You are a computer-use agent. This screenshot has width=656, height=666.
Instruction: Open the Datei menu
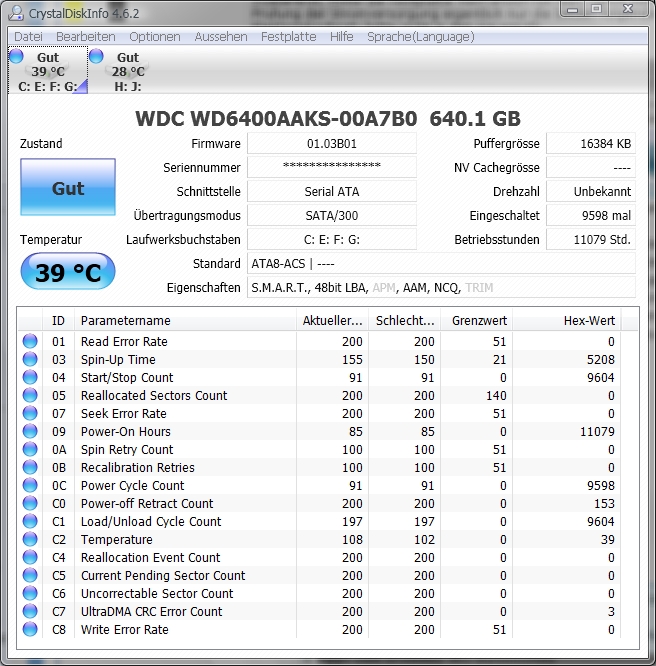coord(28,37)
